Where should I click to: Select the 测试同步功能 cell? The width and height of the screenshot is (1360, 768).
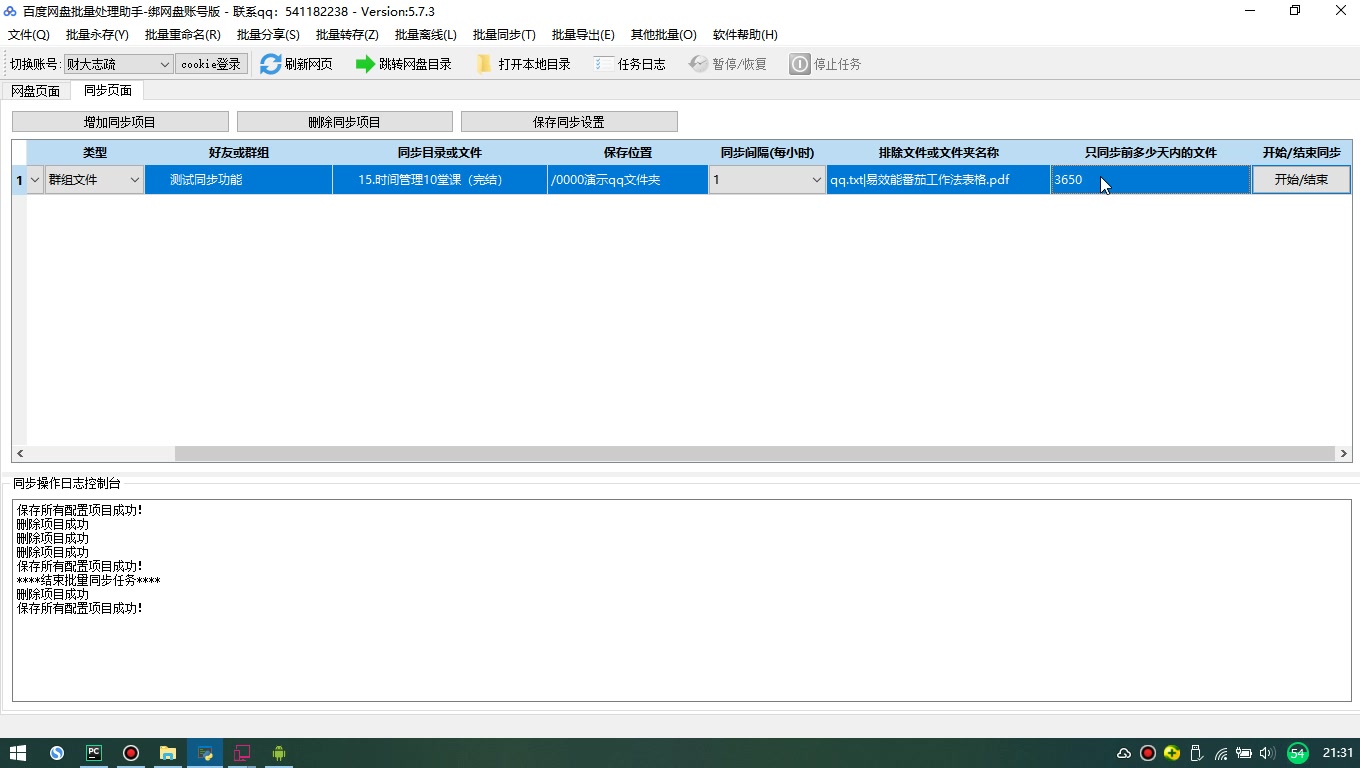(x=238, y=180)
